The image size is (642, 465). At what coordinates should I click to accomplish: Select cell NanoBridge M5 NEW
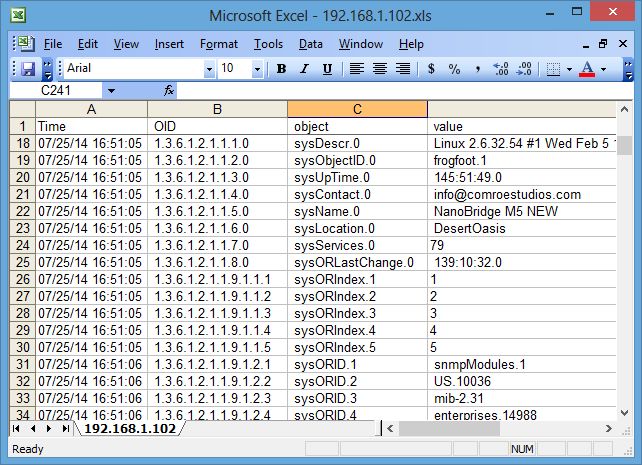522,211
